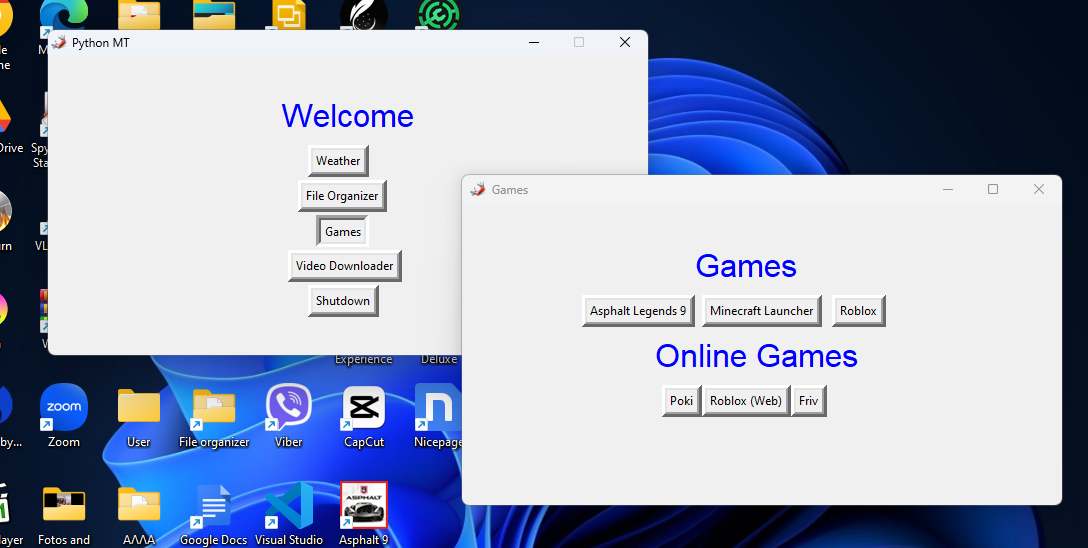
Task: Launch Asphalt Legends 9 from Games window
Action: (638, 311)
